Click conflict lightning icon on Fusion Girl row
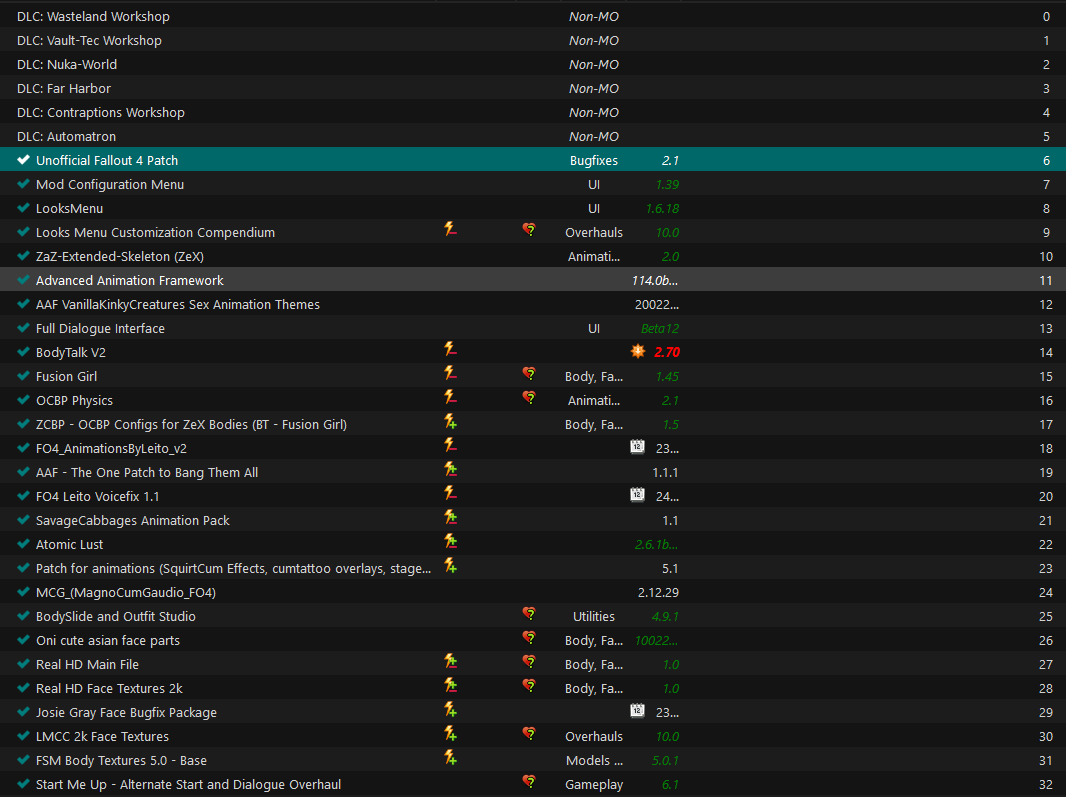The image size is (1066, 797). point(450,373)
